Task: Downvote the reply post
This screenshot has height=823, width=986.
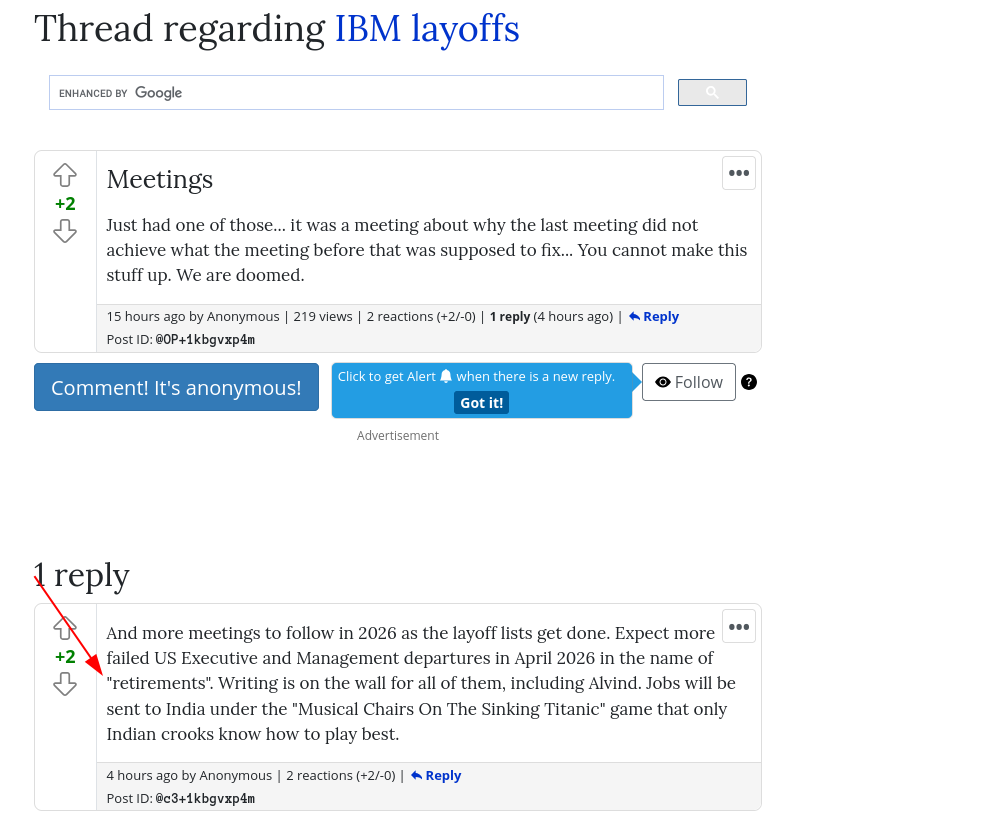Action: (65, 685)
